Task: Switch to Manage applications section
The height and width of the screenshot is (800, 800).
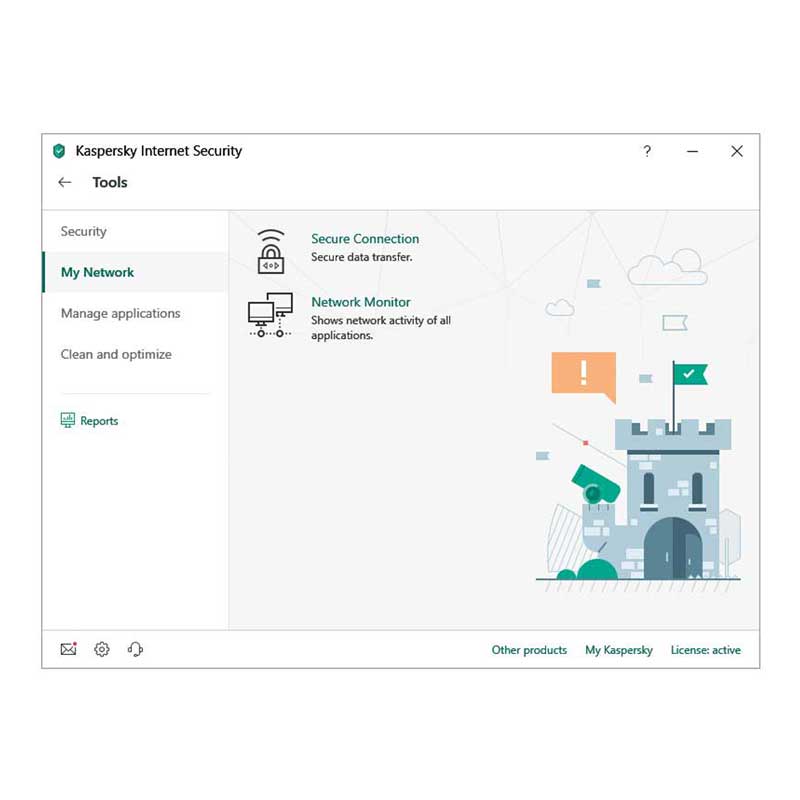Action: point(120,313)
